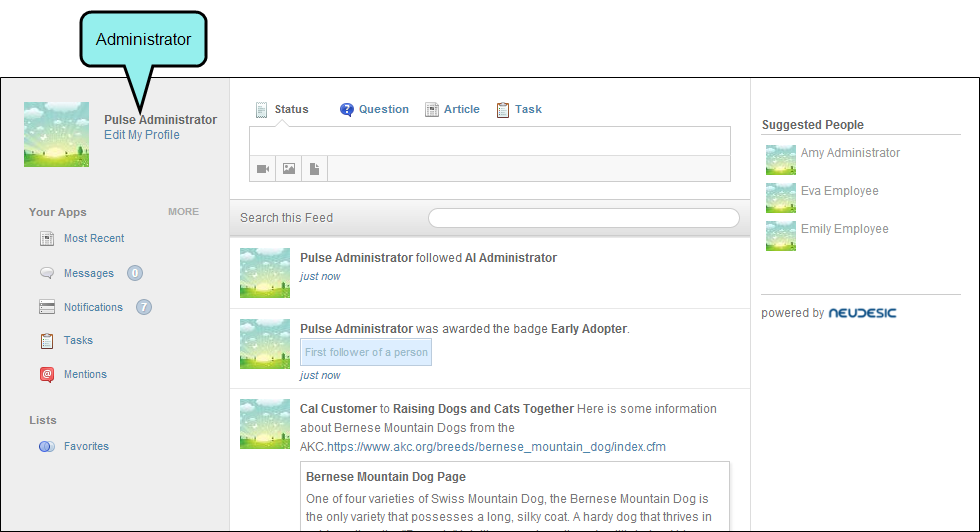Viewport: 980px width, 532px height.
Task: Click the image attachment icon
Action: click(289, 169)
